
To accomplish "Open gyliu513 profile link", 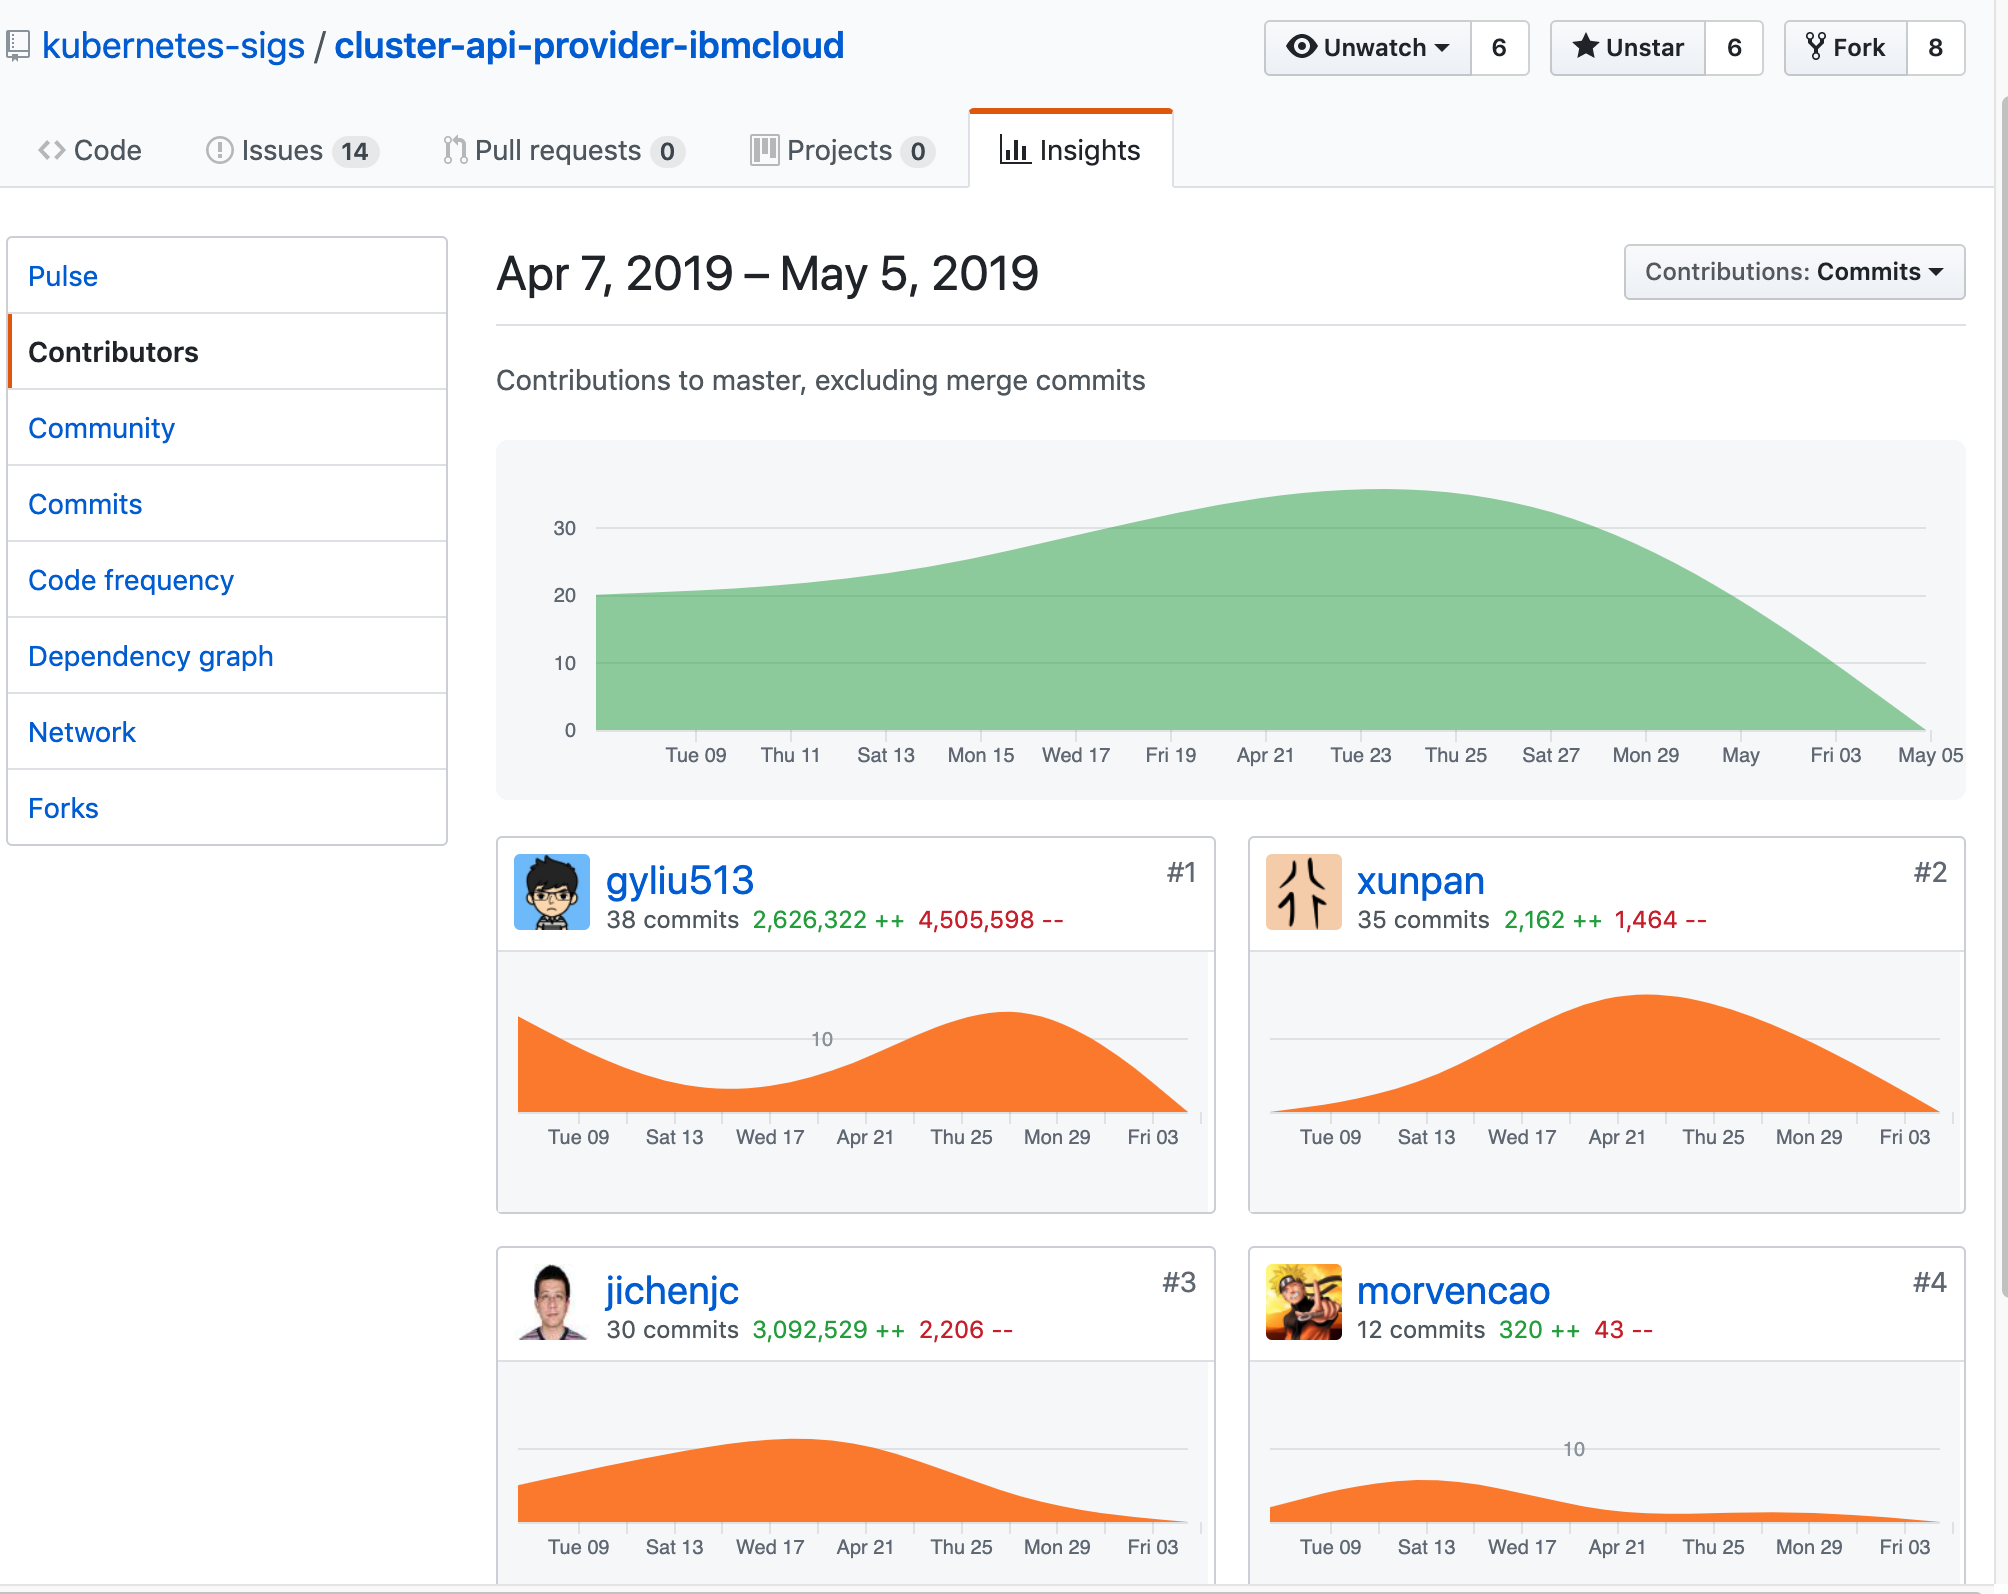I will click(679, 881).
